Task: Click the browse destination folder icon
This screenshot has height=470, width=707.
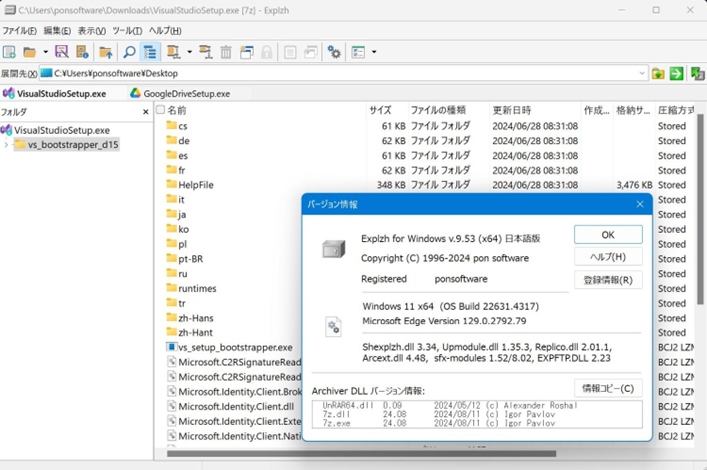Action: coord(658,74)
